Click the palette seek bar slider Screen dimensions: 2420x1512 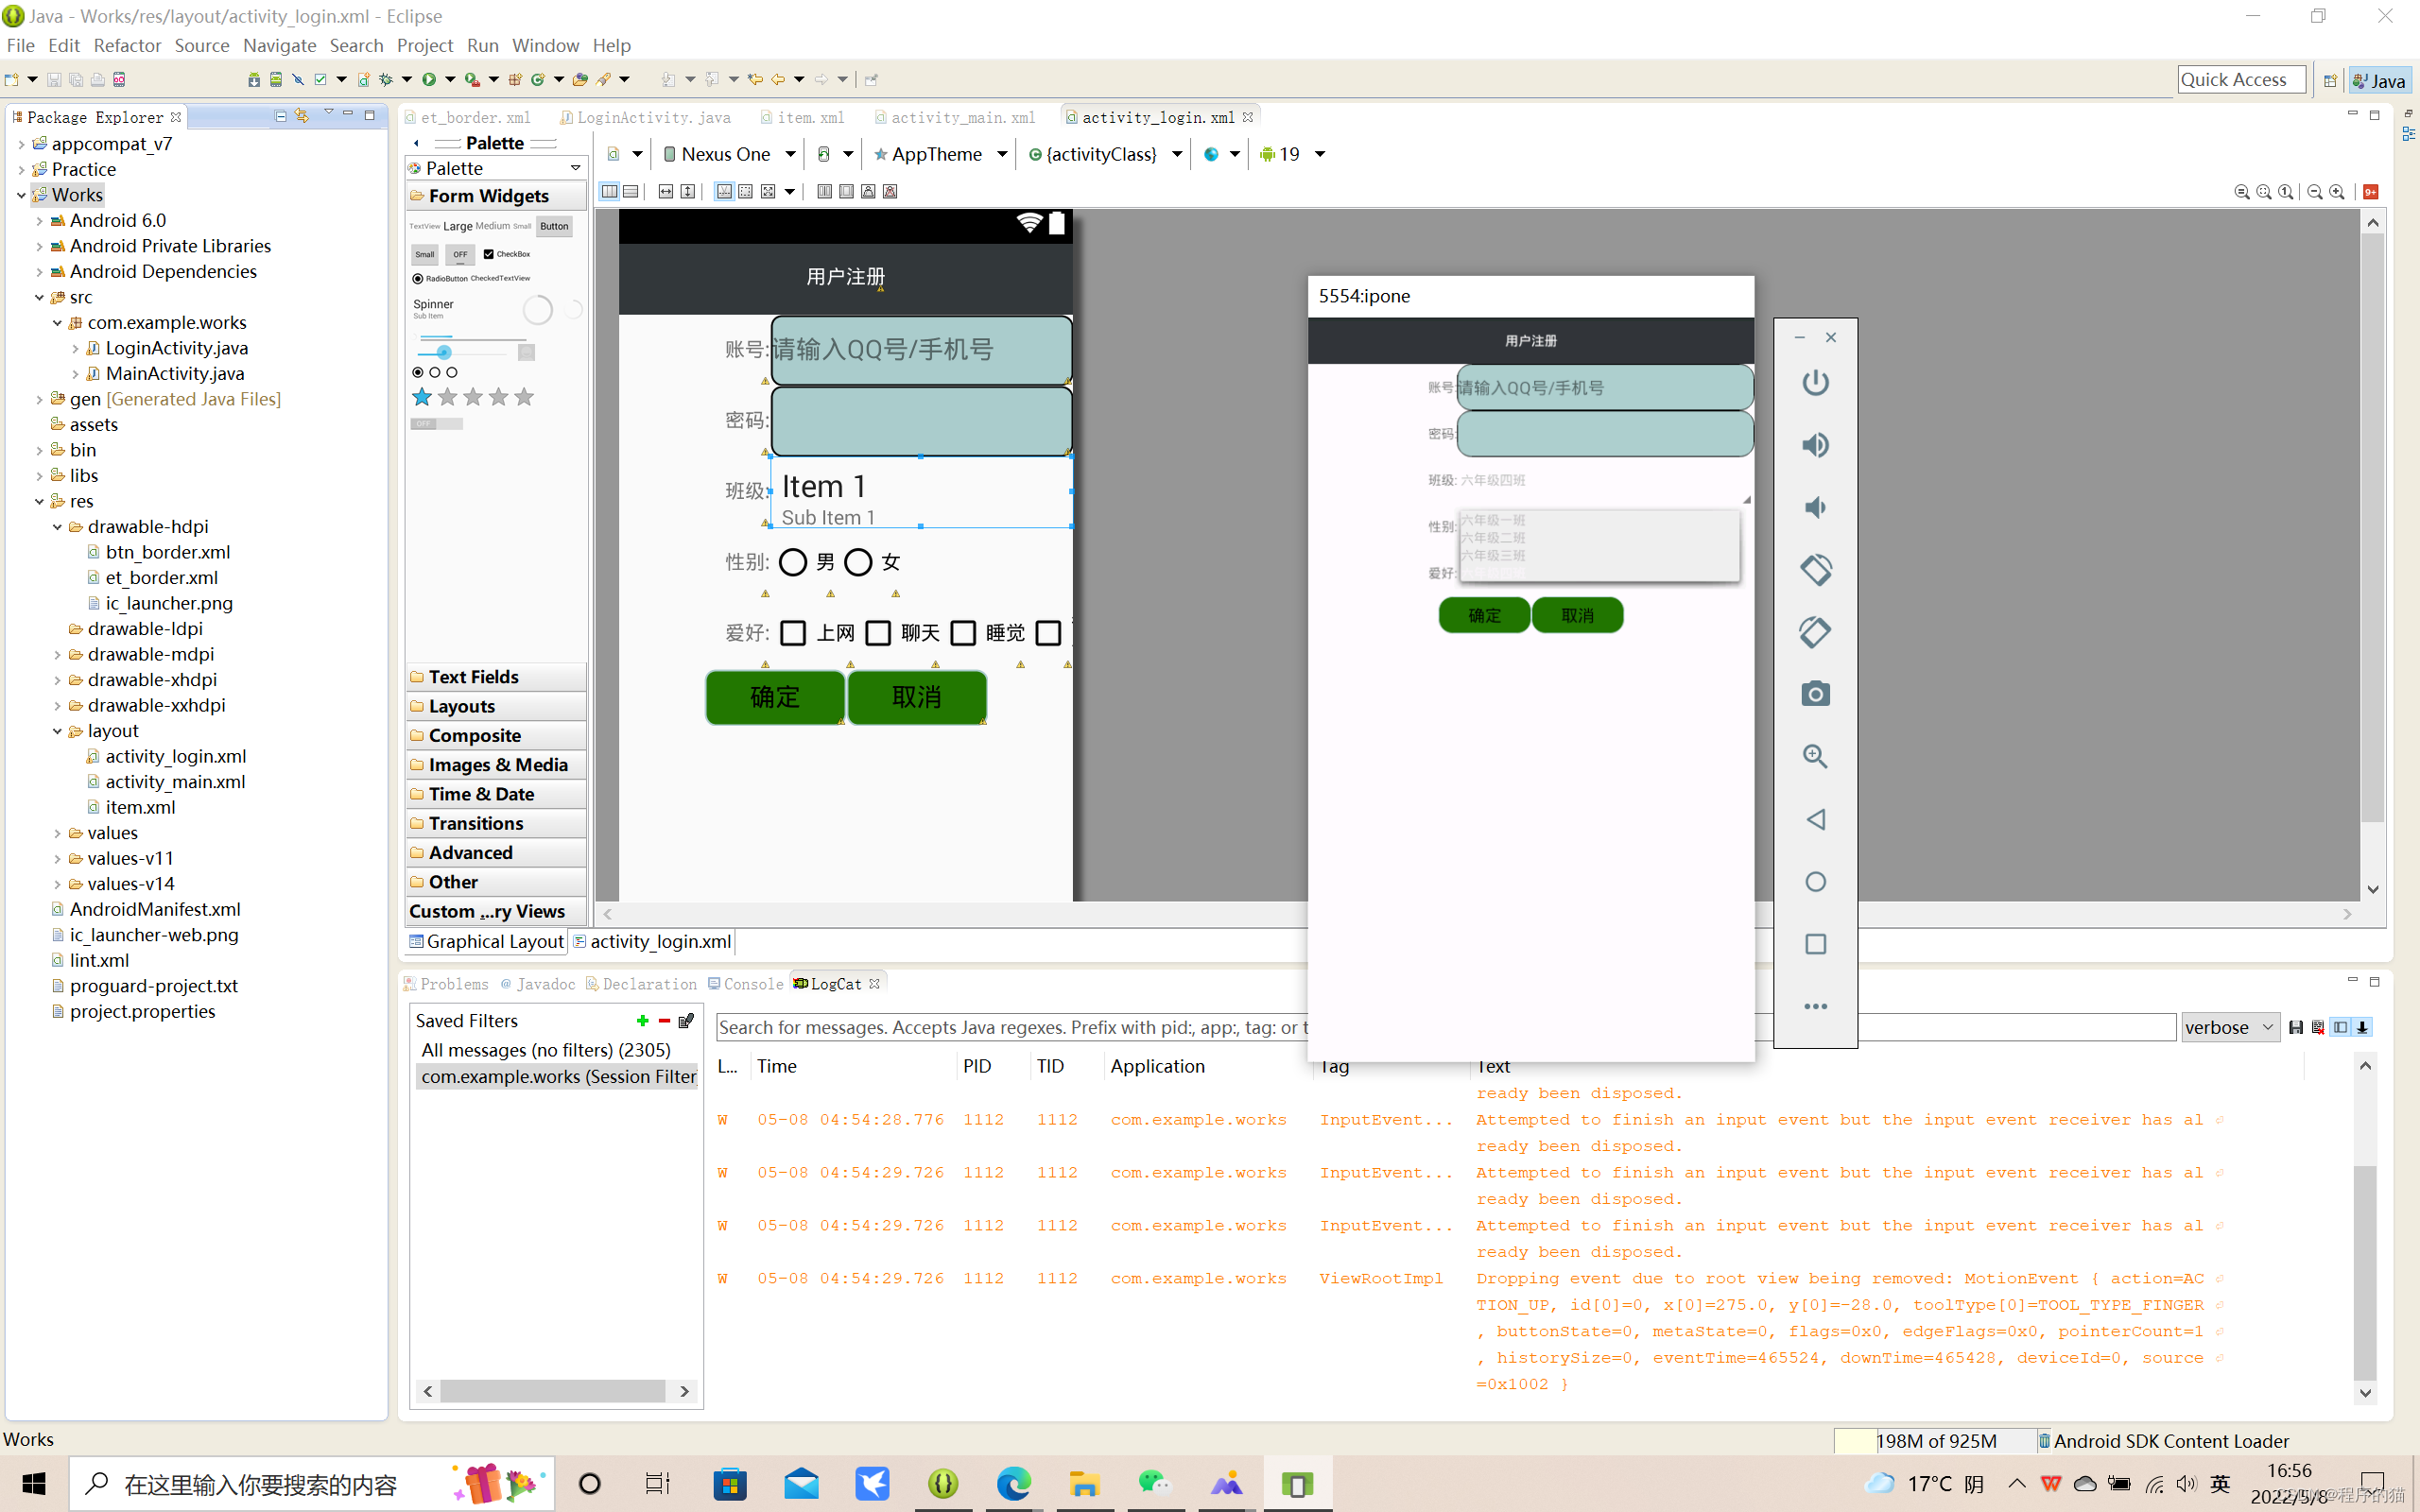click(444, 352)
